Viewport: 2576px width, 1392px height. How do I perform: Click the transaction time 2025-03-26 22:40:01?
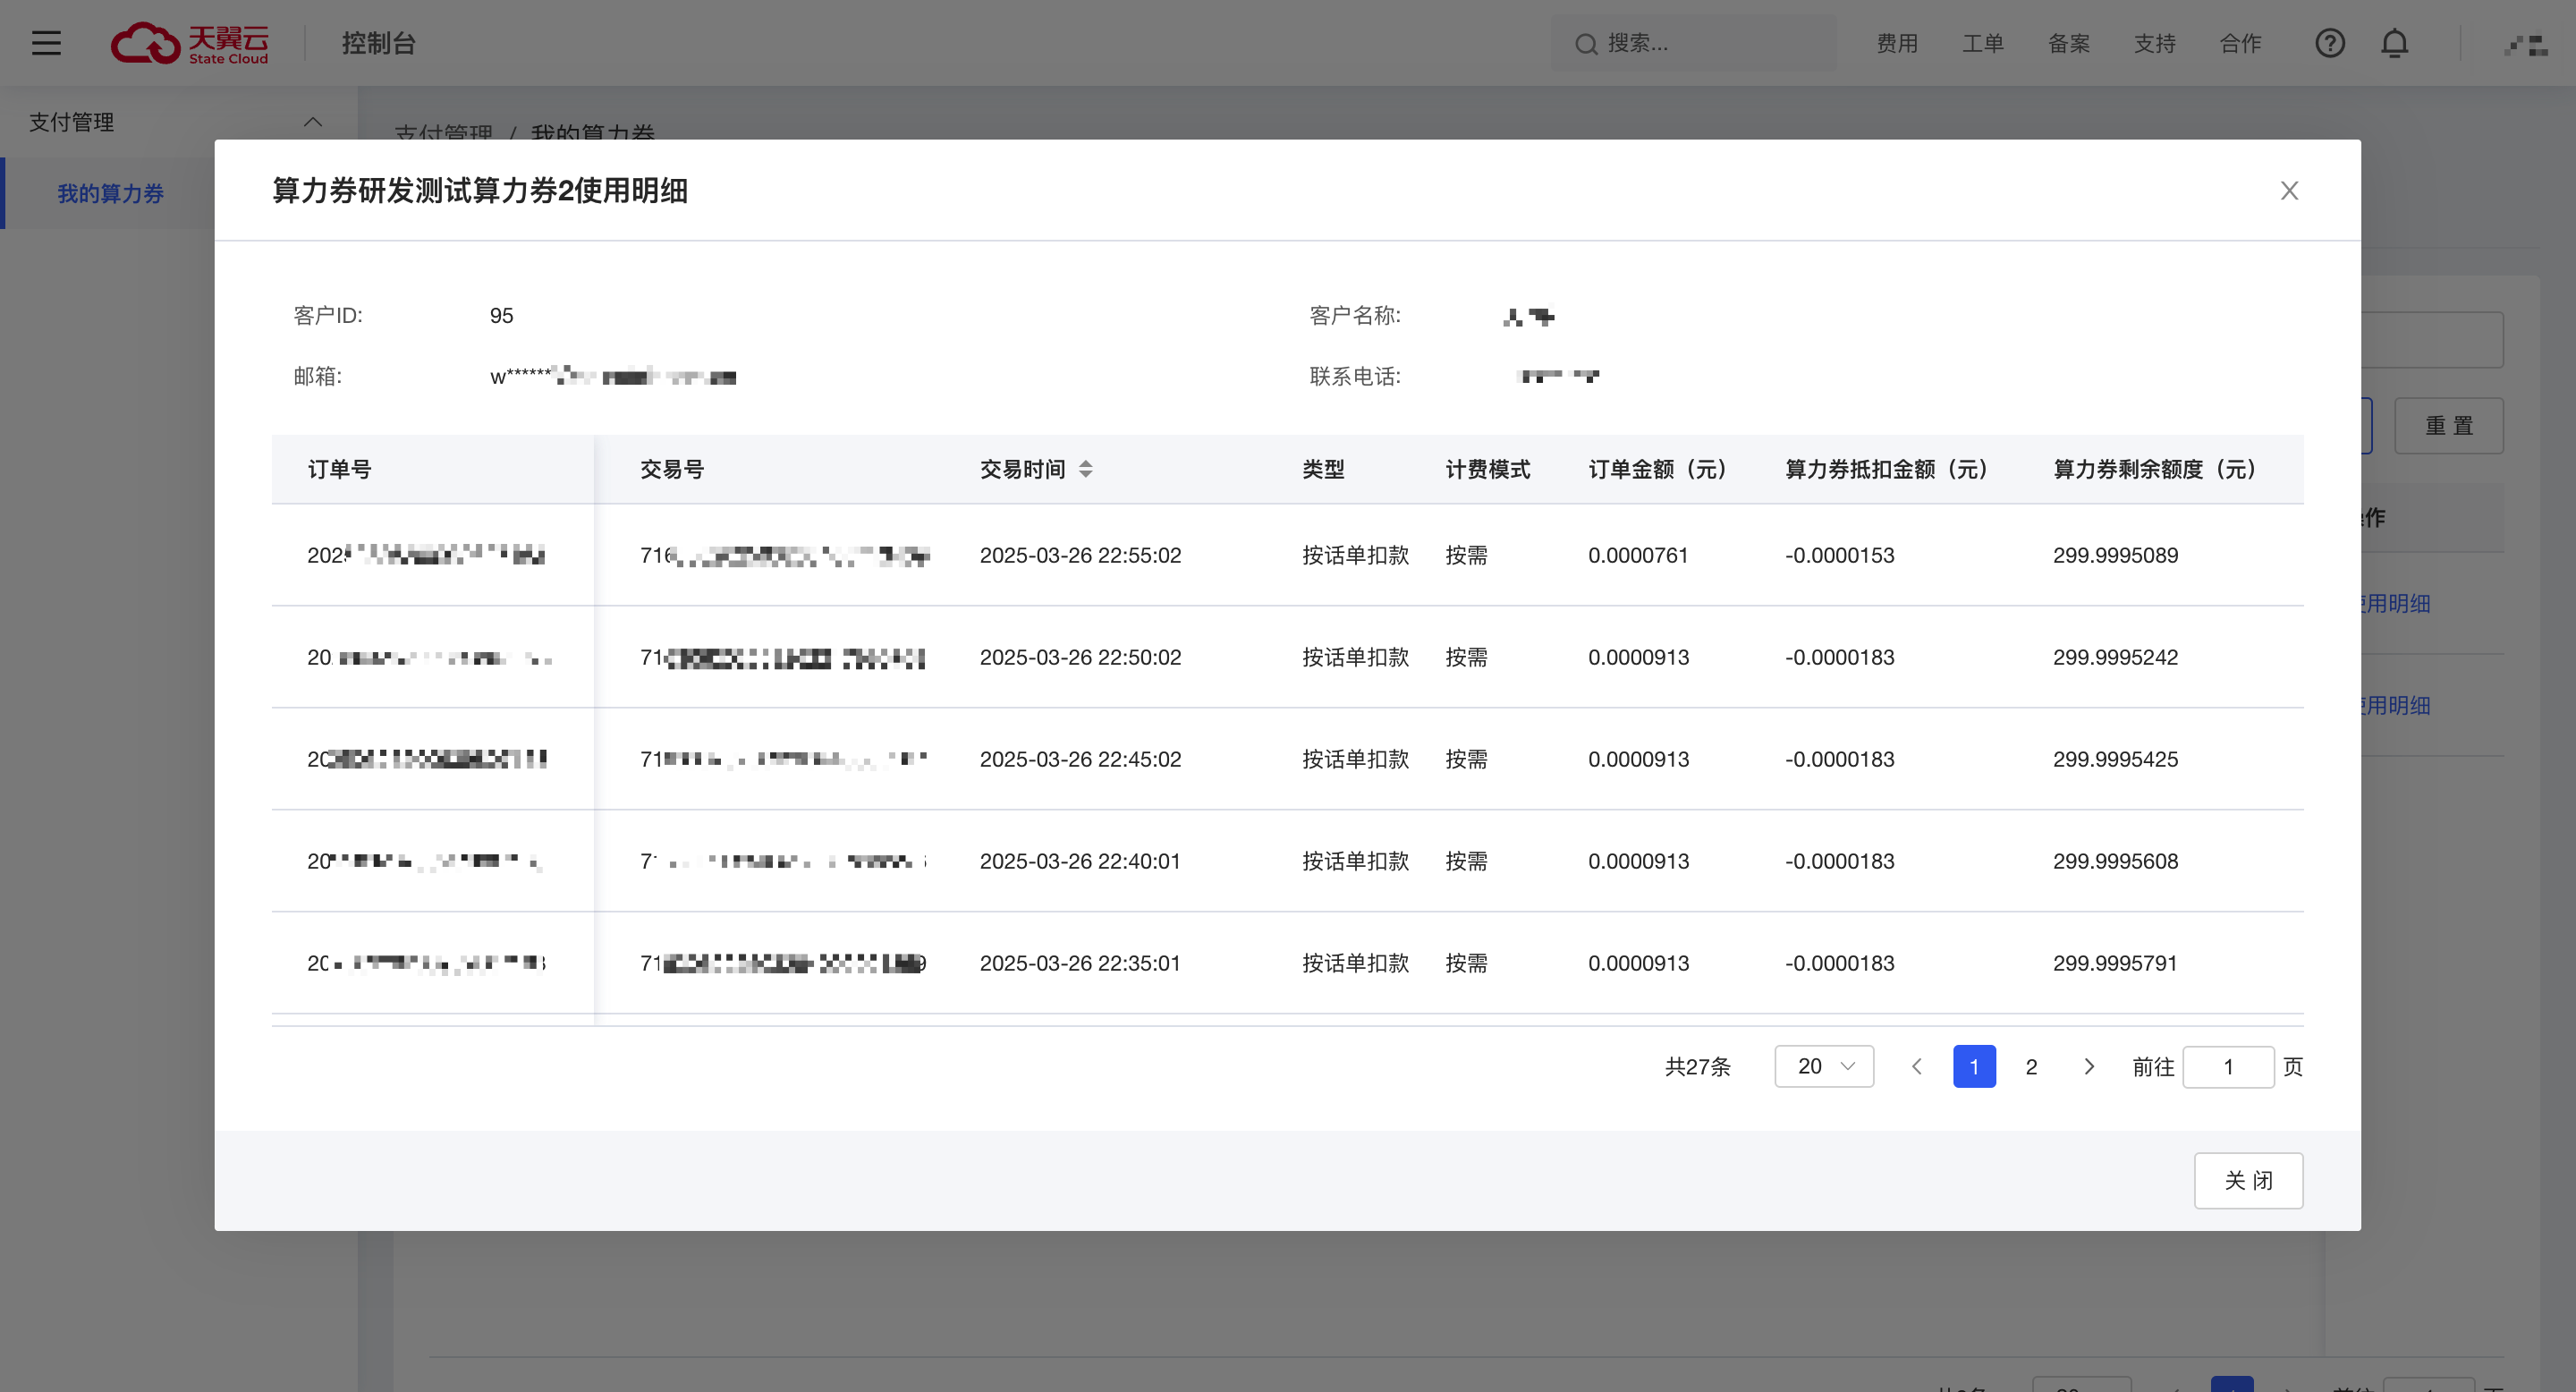[1080, 861]
